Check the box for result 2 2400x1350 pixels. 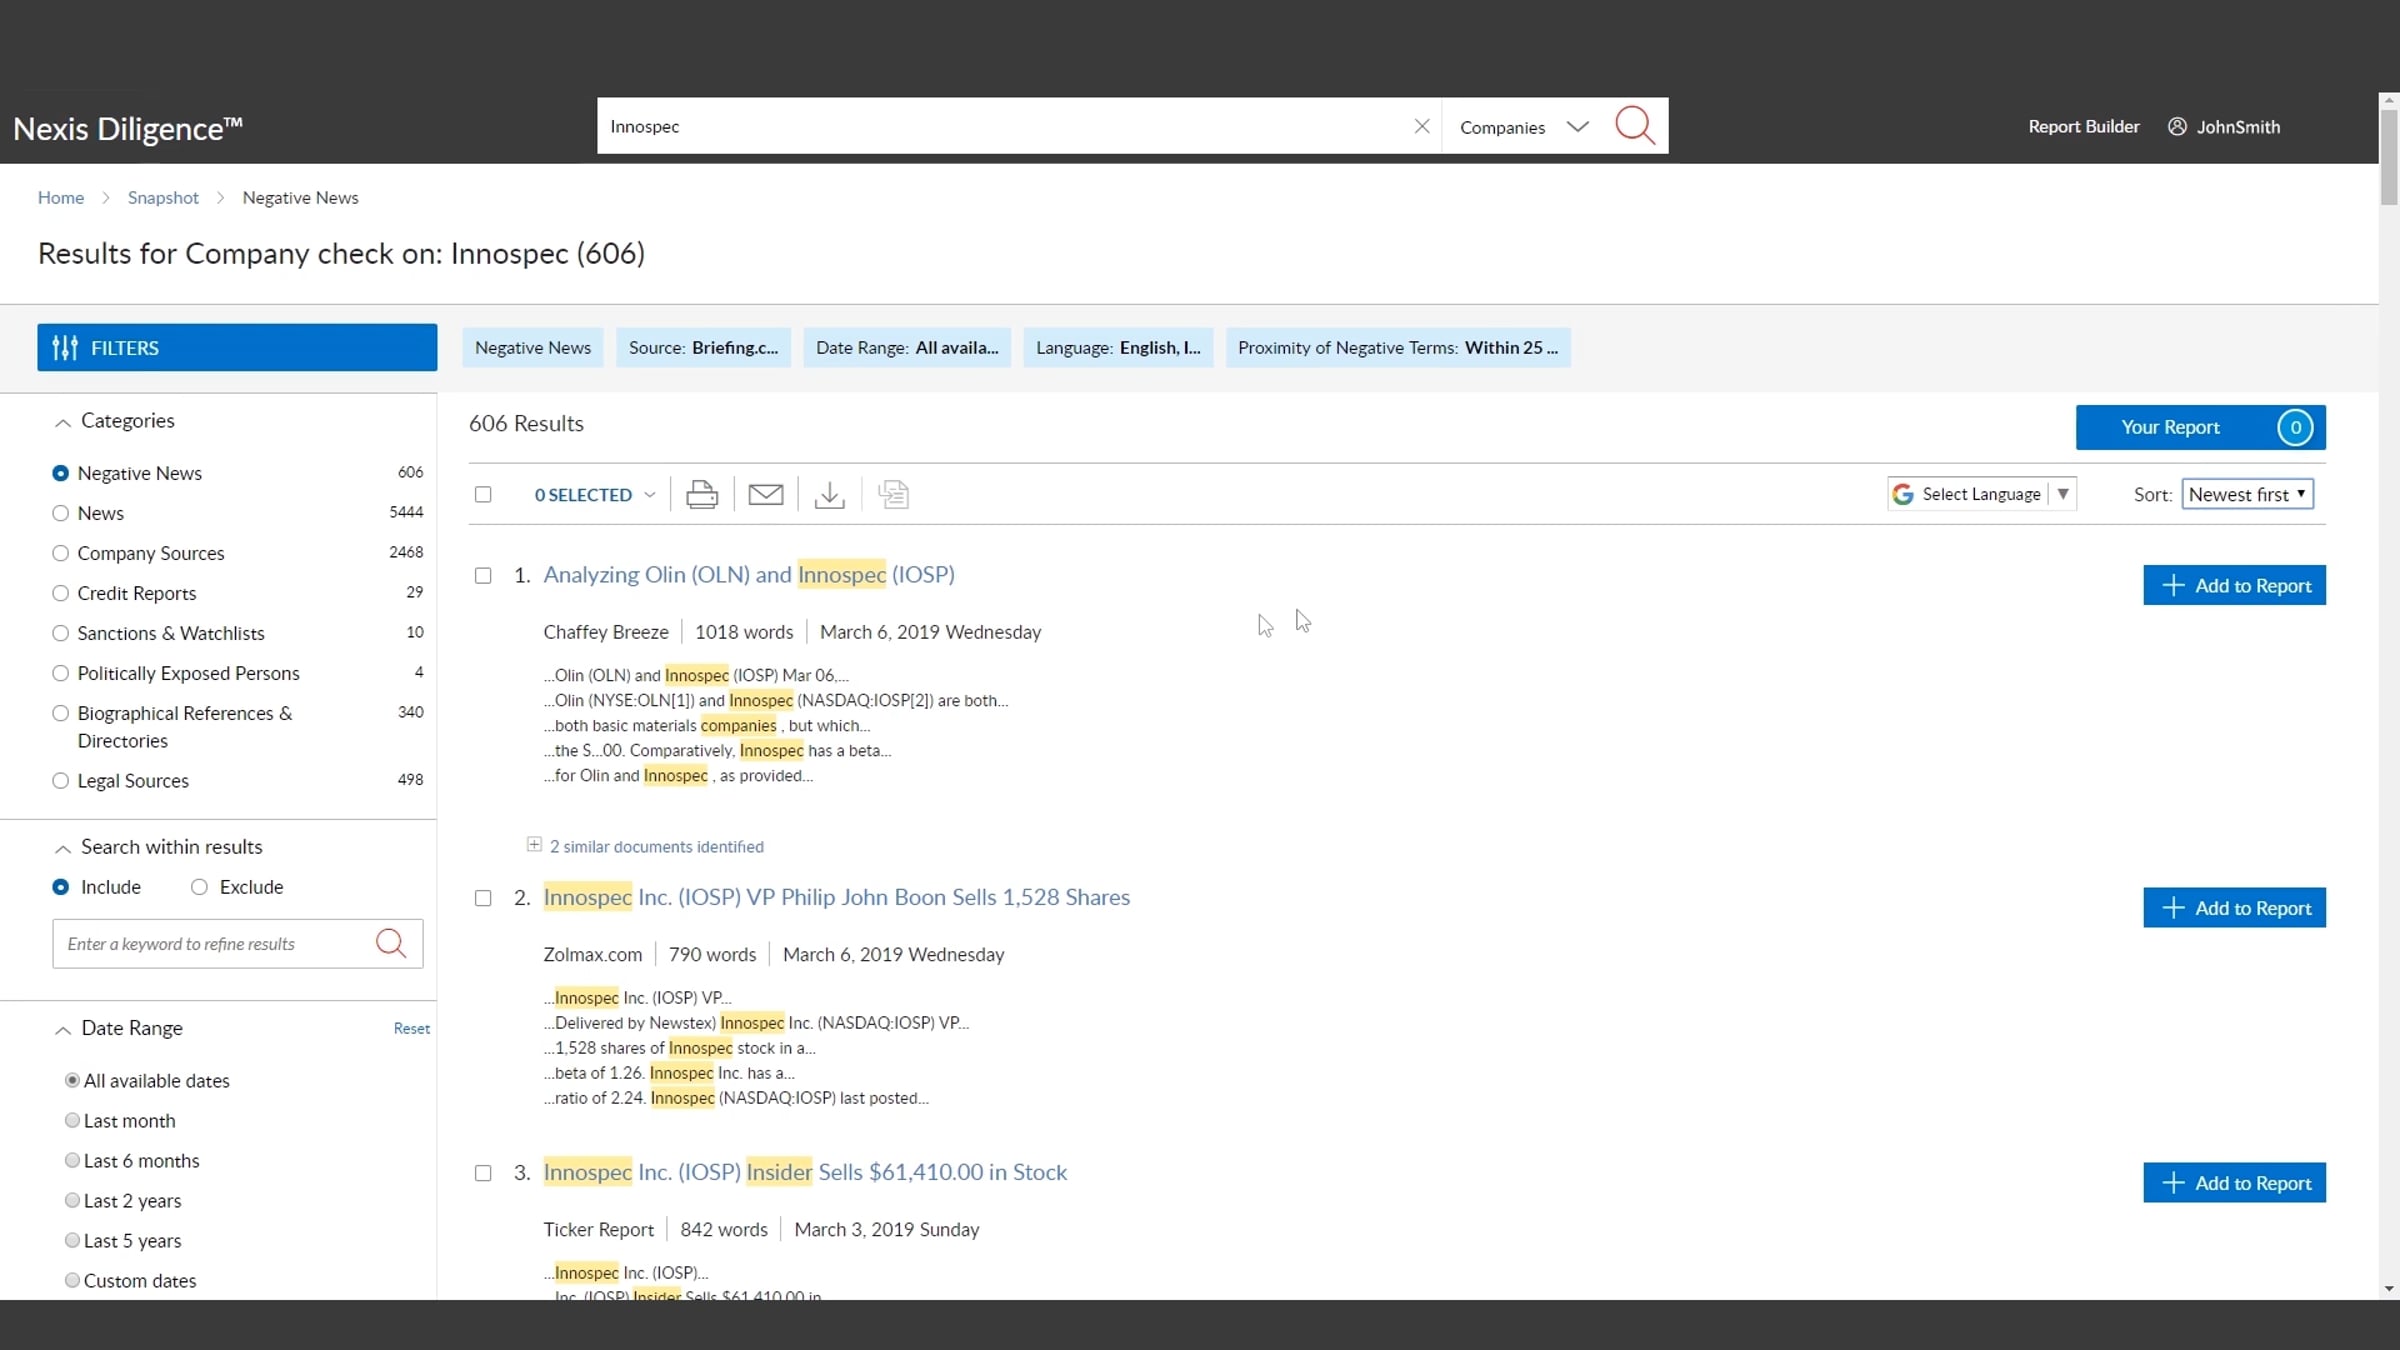coord(483,898)
